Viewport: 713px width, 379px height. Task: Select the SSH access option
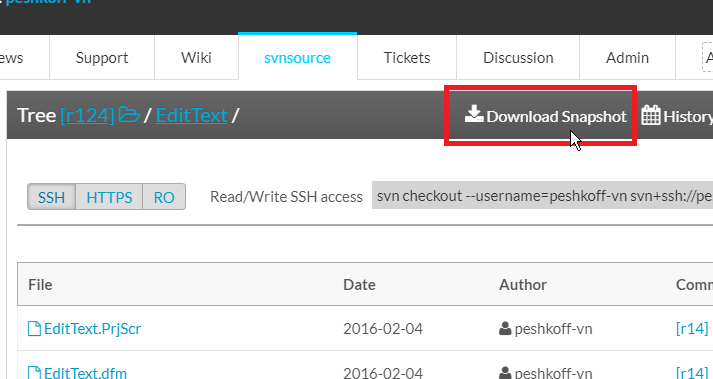click(51, 197)
